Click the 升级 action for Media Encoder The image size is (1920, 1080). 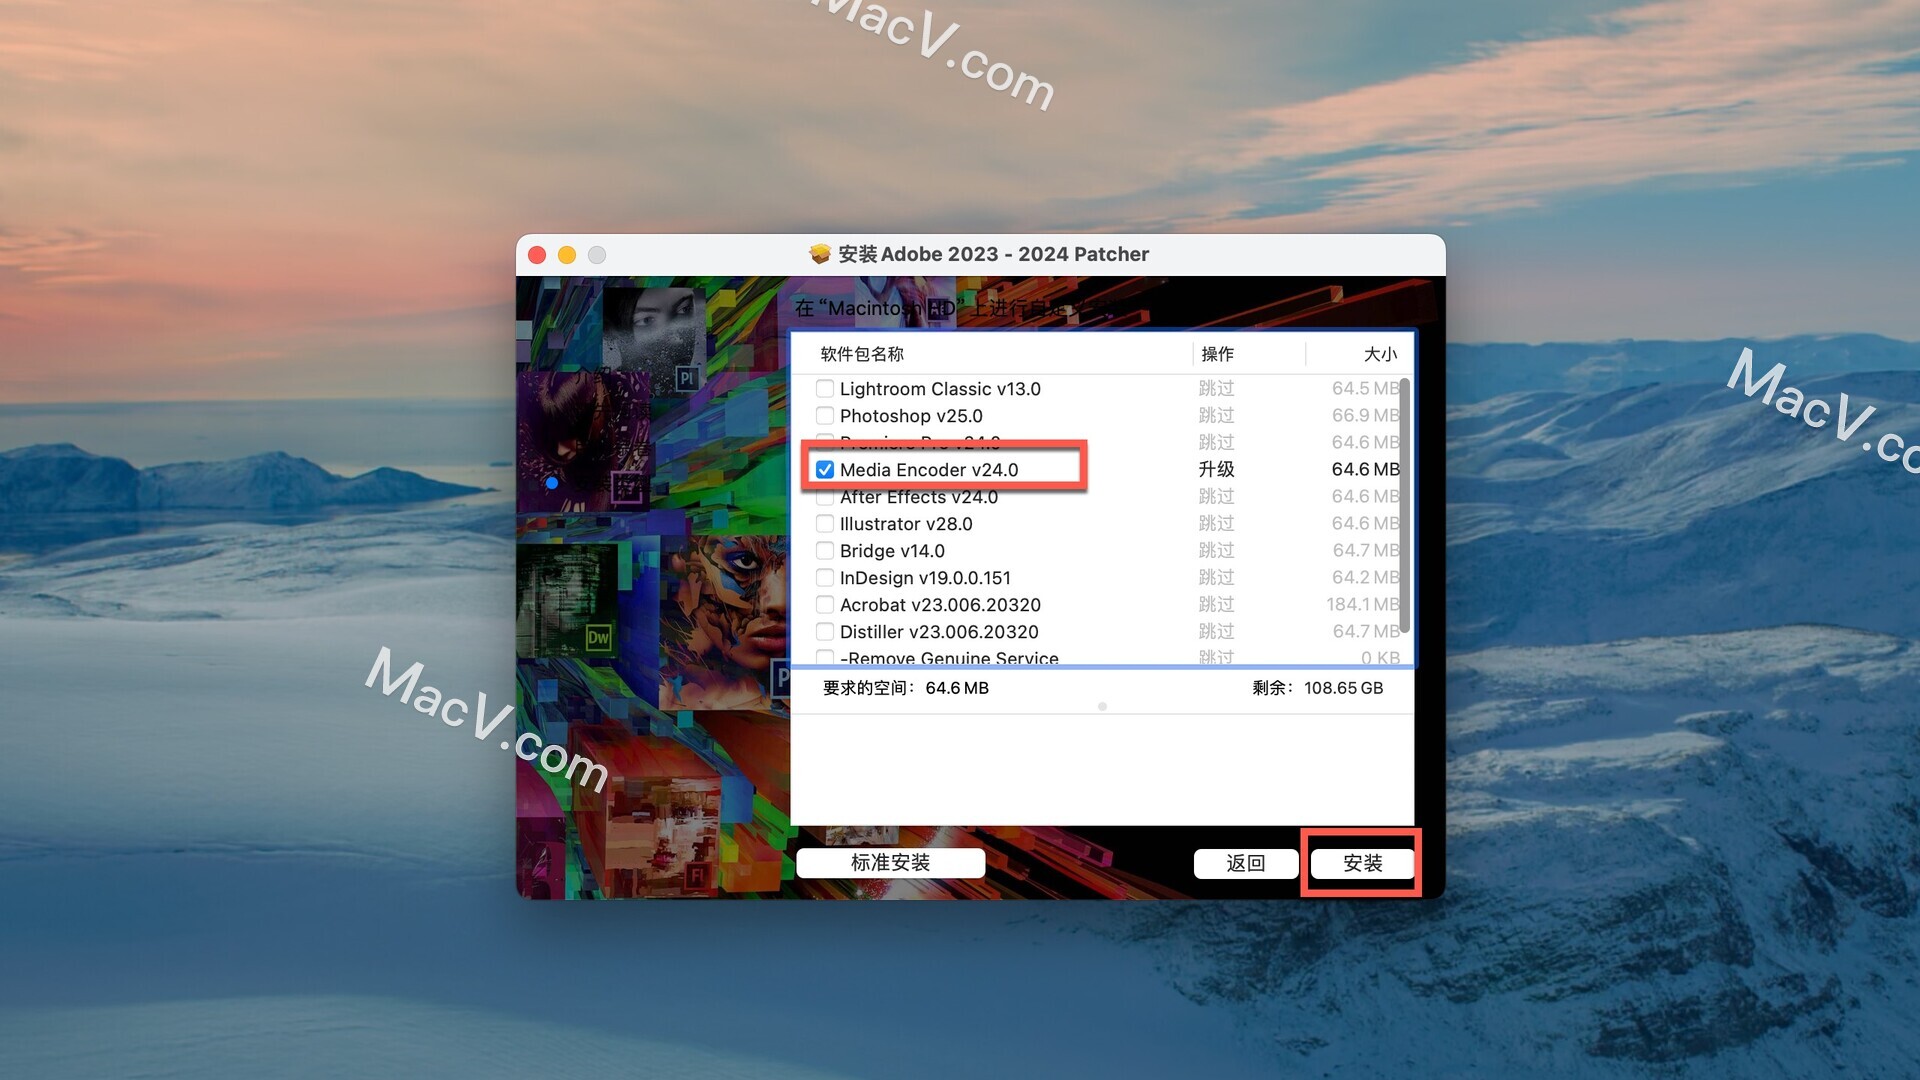click(x=1216, y=469)
